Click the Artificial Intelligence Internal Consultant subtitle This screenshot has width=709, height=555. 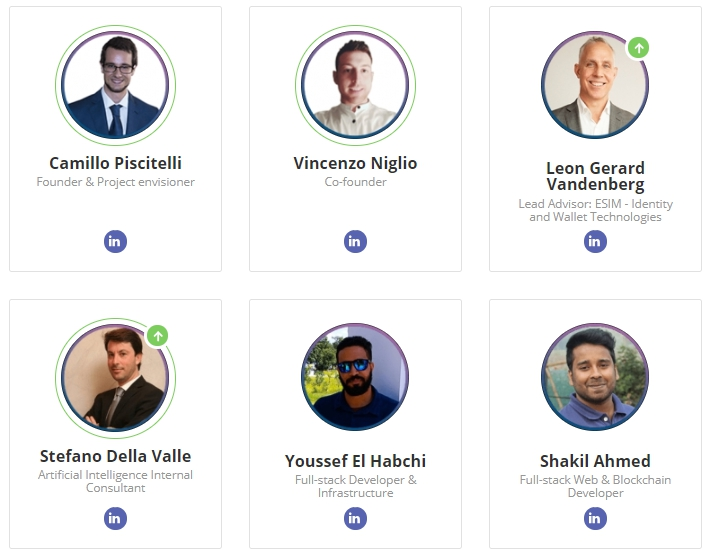click(115, 481)
